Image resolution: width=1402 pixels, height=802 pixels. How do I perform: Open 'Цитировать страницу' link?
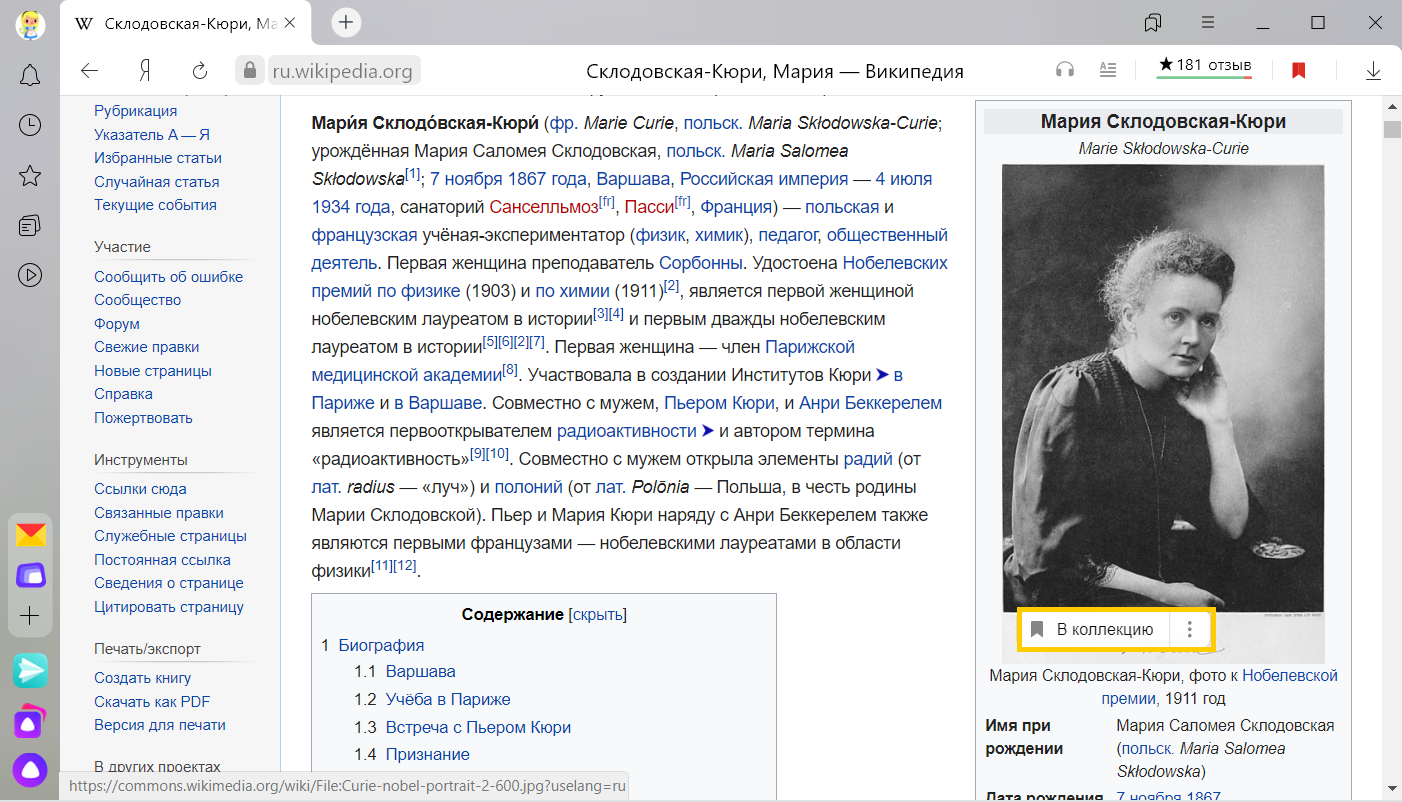[x=169, y=607]
